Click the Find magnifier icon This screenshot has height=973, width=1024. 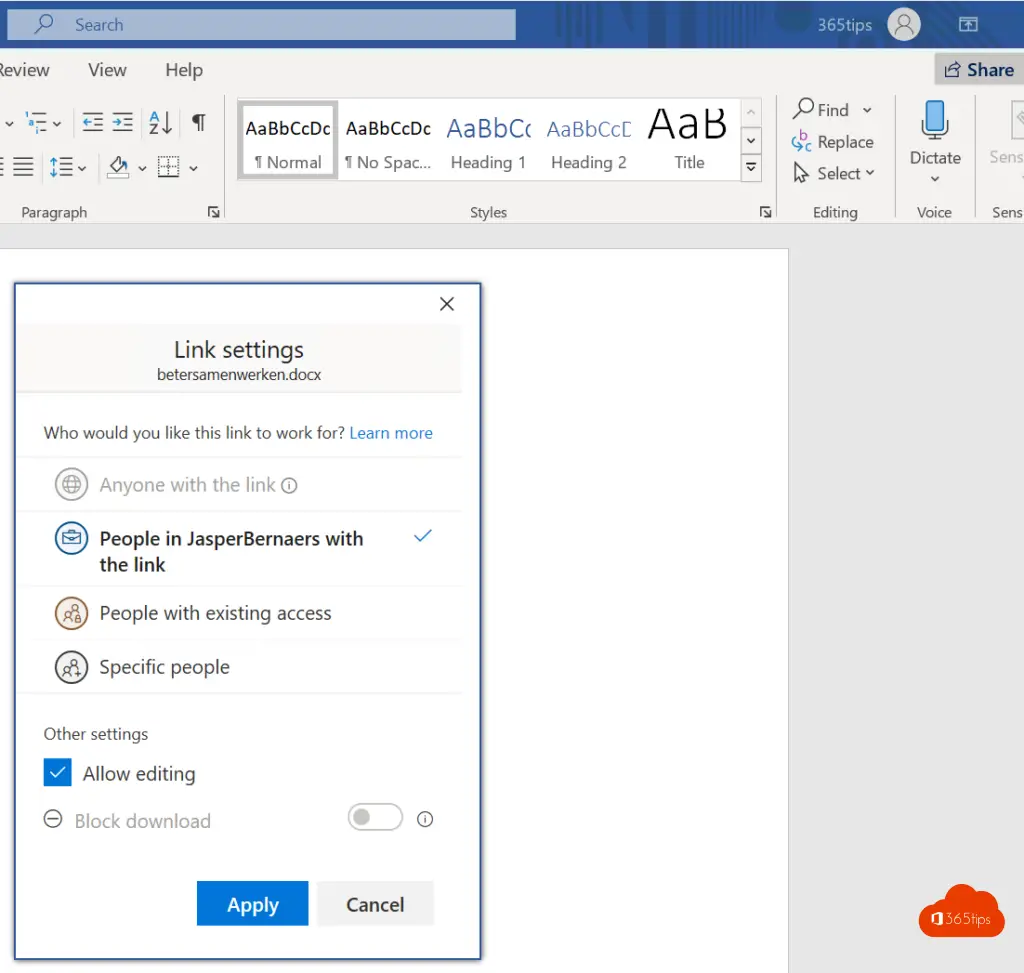pos(803,108)
